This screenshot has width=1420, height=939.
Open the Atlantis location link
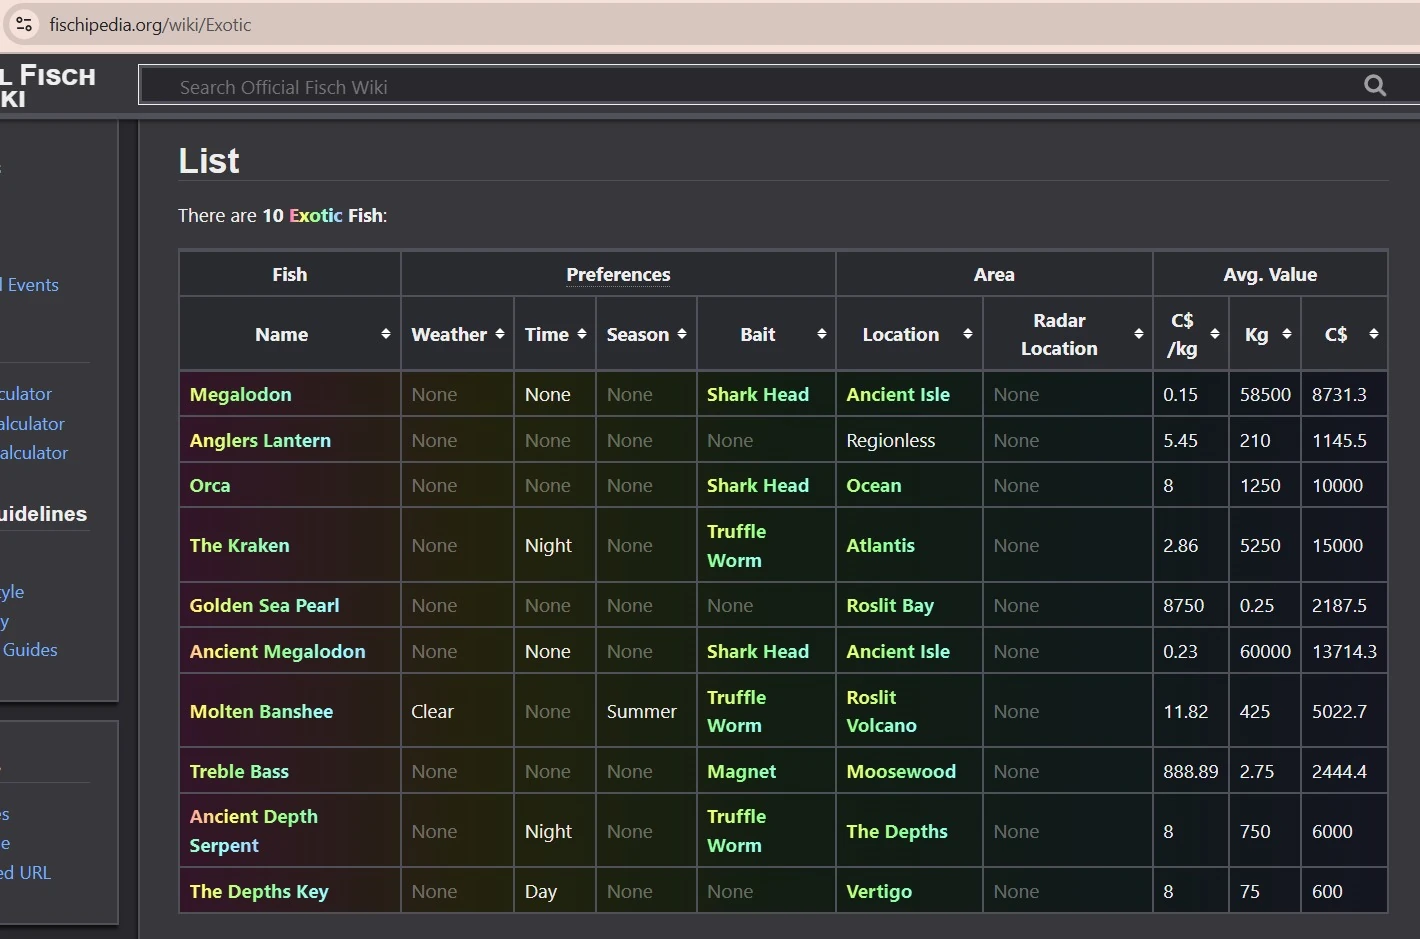pyautogui.click(x=880, y=545)
